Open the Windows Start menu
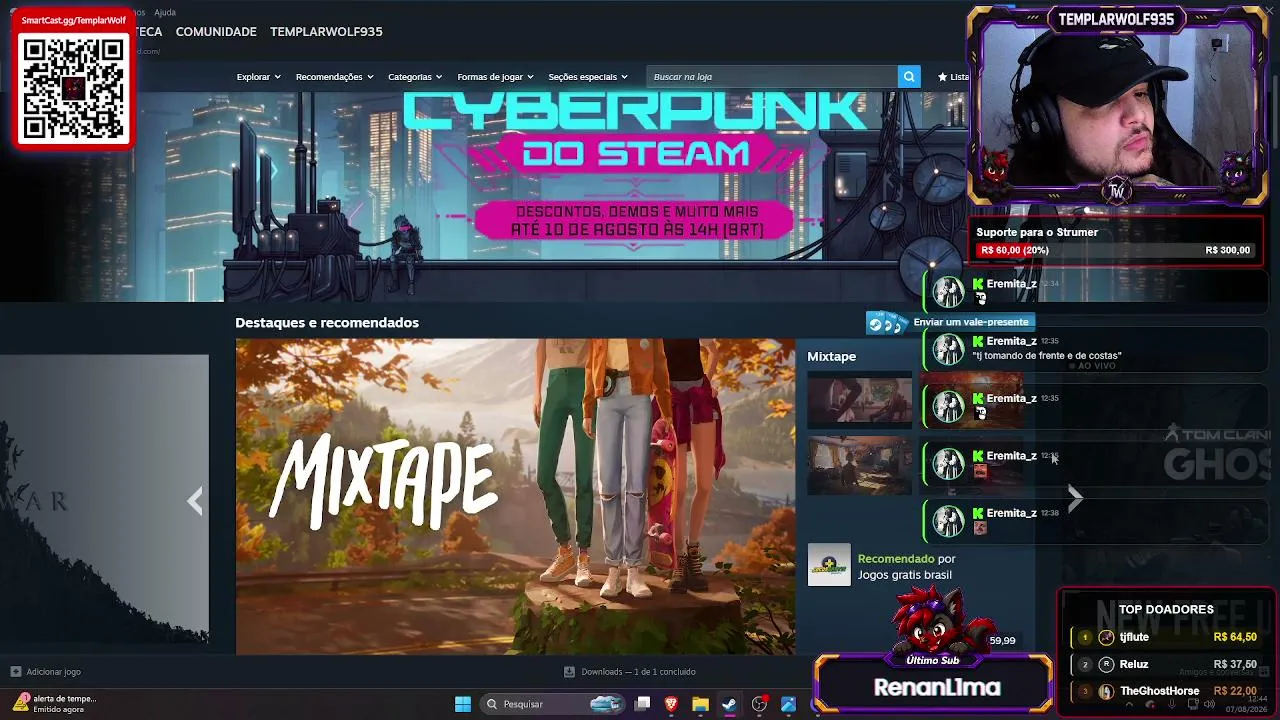Screen dimensions: 1280x720 [x=463, y=704]
